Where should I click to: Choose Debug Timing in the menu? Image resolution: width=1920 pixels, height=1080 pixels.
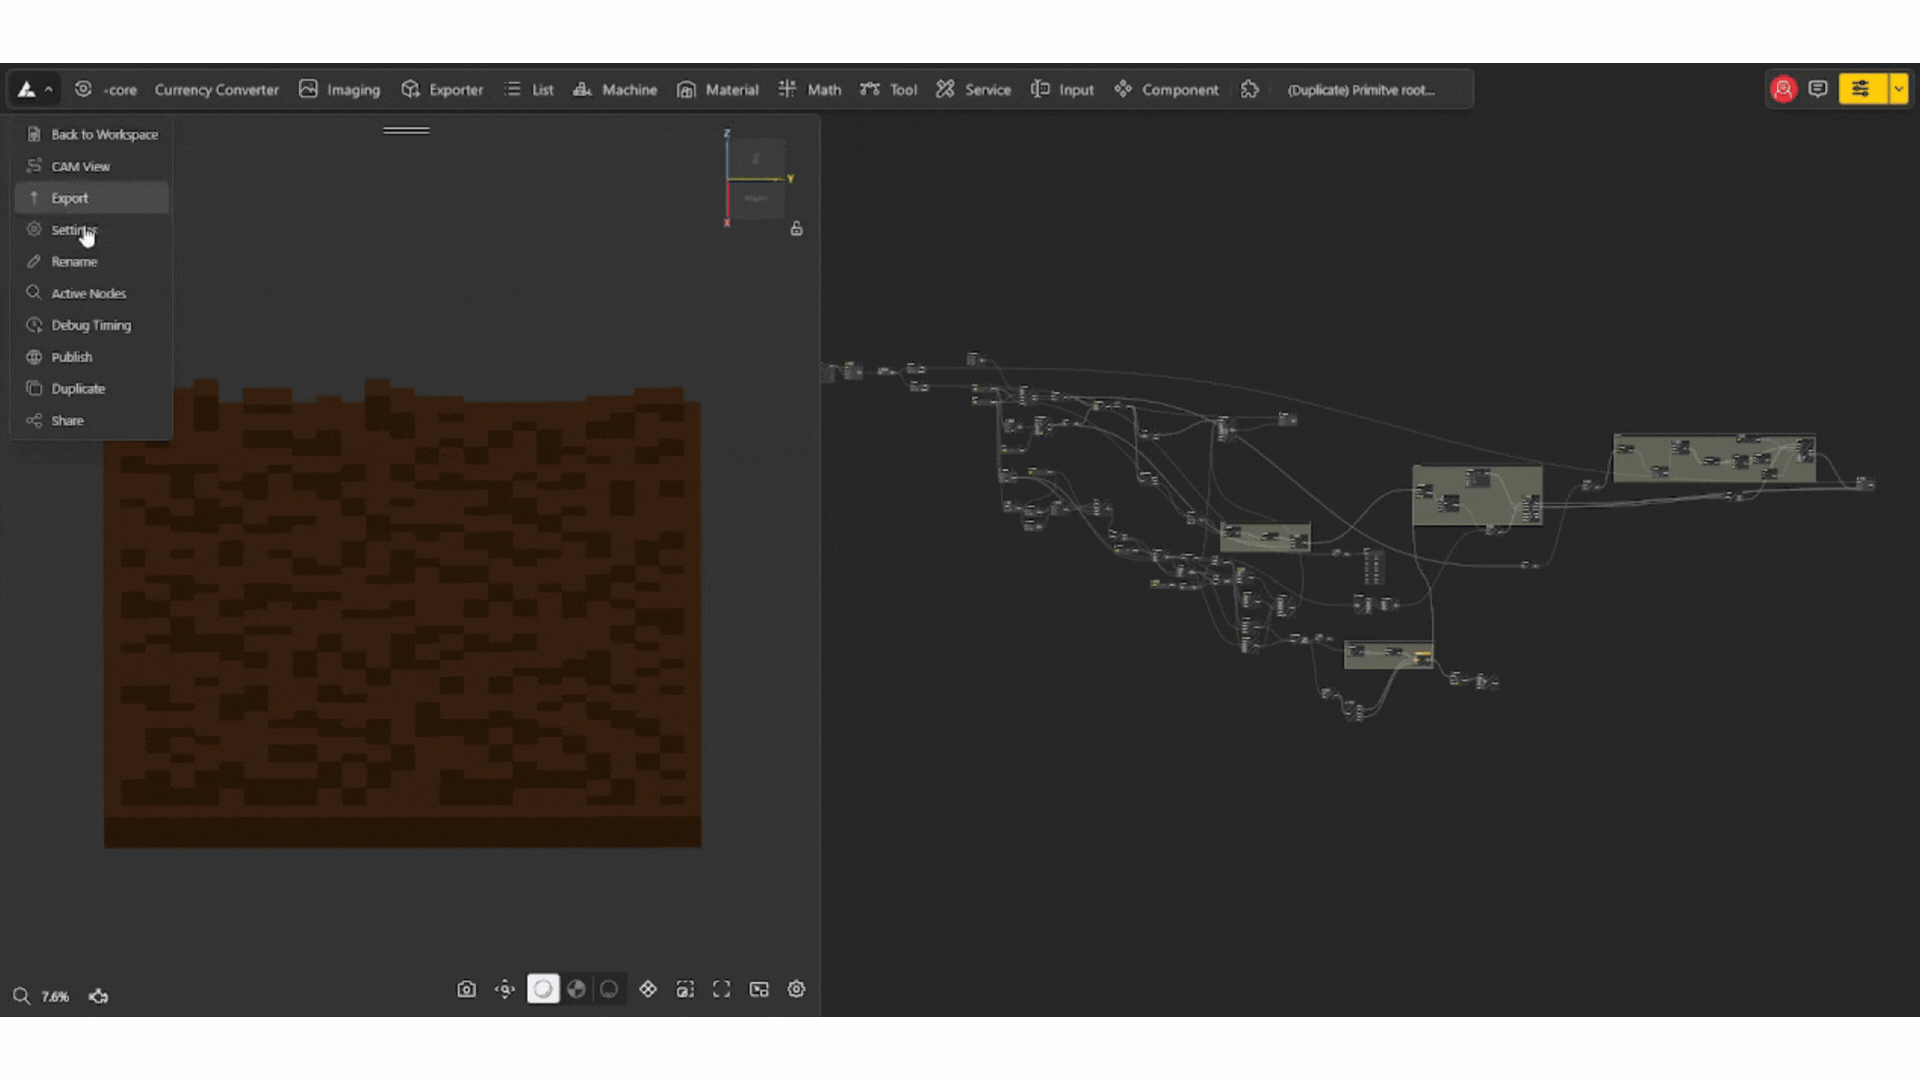pos(91,325)
